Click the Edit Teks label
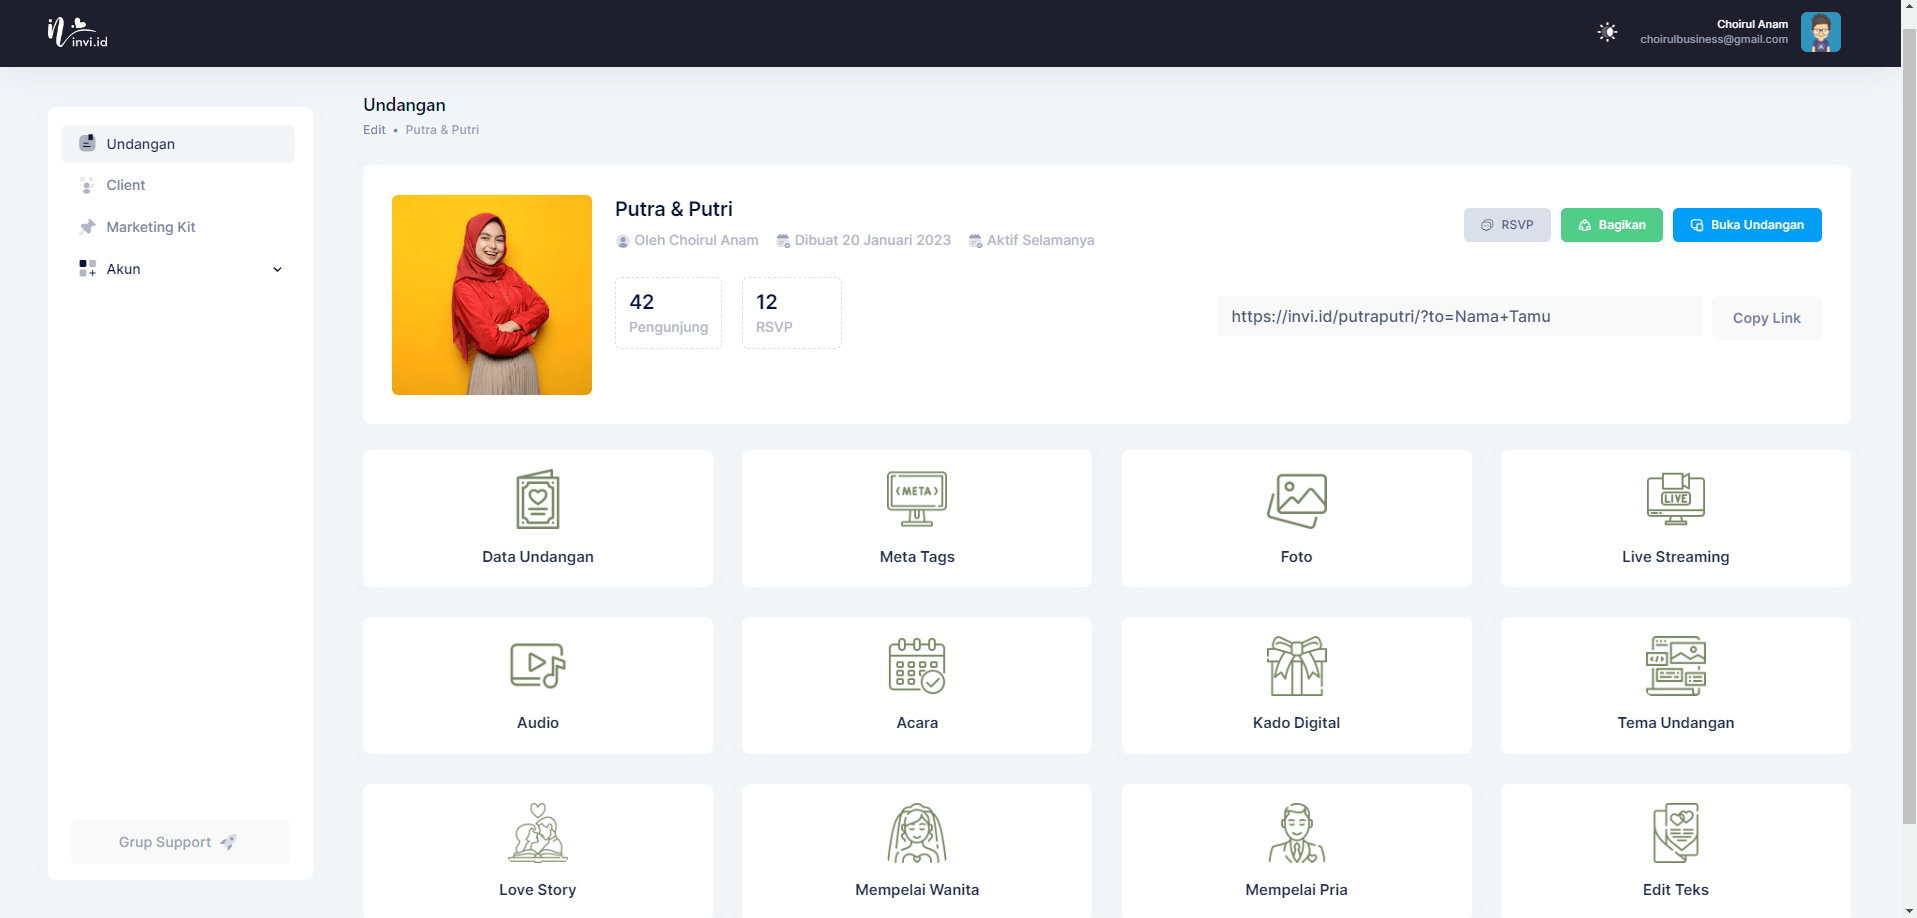This screenshot has height=918, width=1917. [x=1676, y=890]
